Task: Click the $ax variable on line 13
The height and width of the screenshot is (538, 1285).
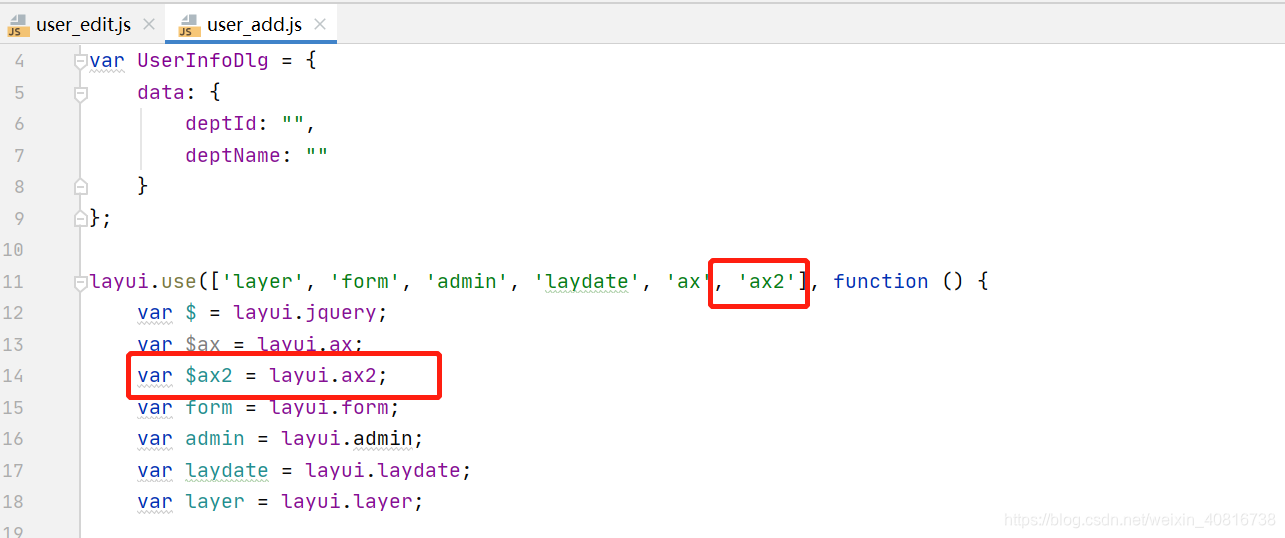Action: click(203, 345)
